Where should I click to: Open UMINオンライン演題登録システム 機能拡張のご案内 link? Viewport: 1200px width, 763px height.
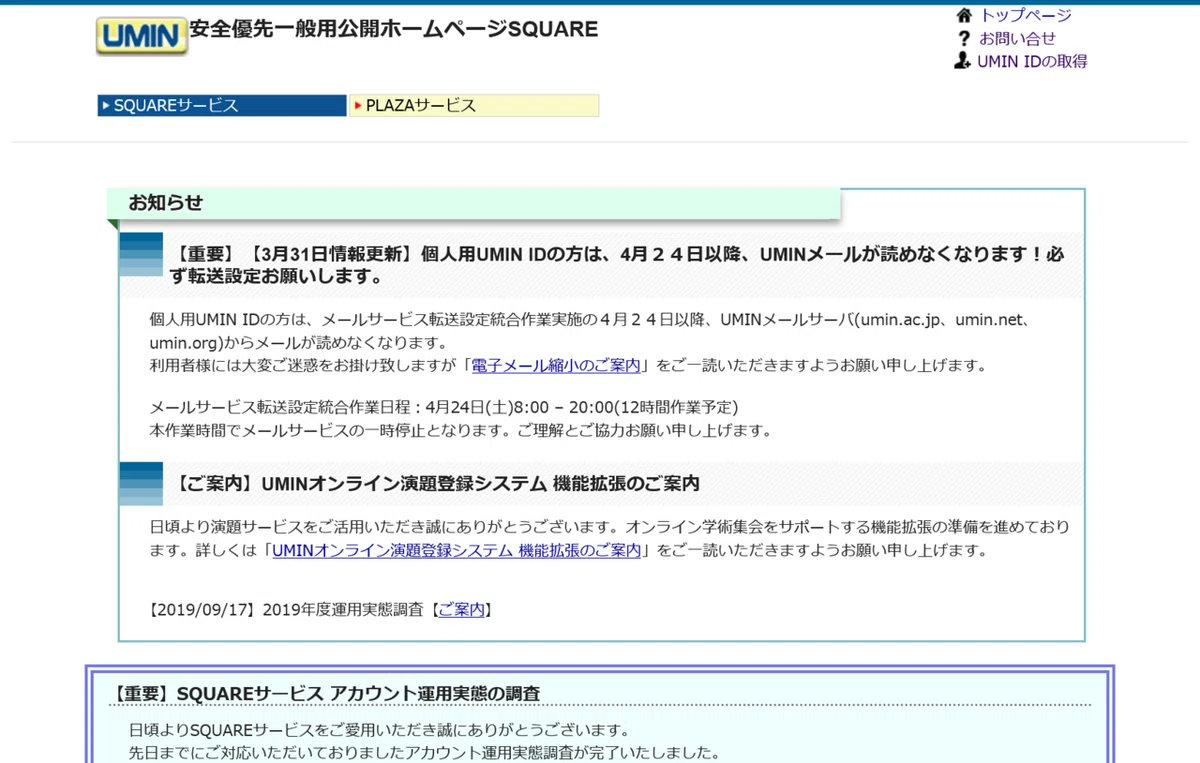pos(456,550)
